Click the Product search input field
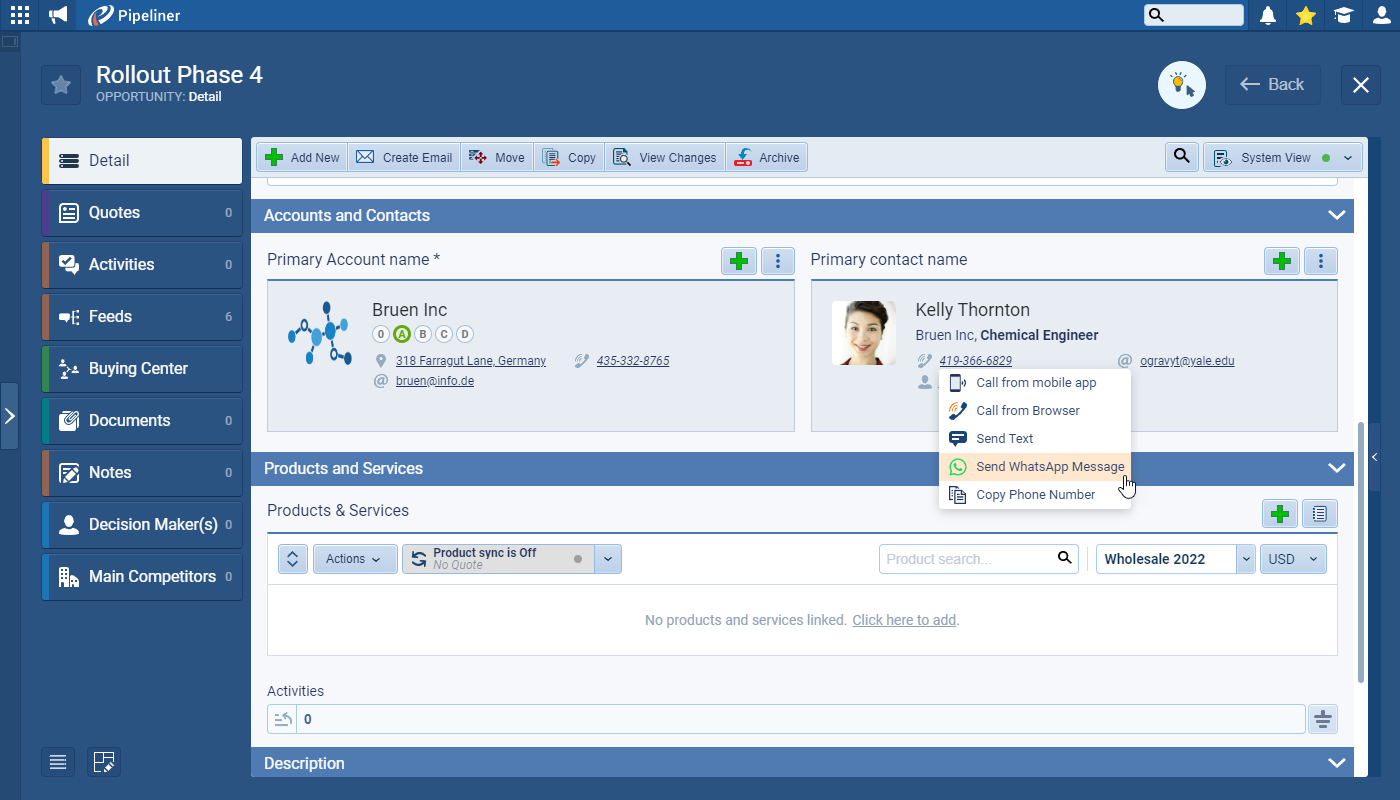 tap(965, 559)
